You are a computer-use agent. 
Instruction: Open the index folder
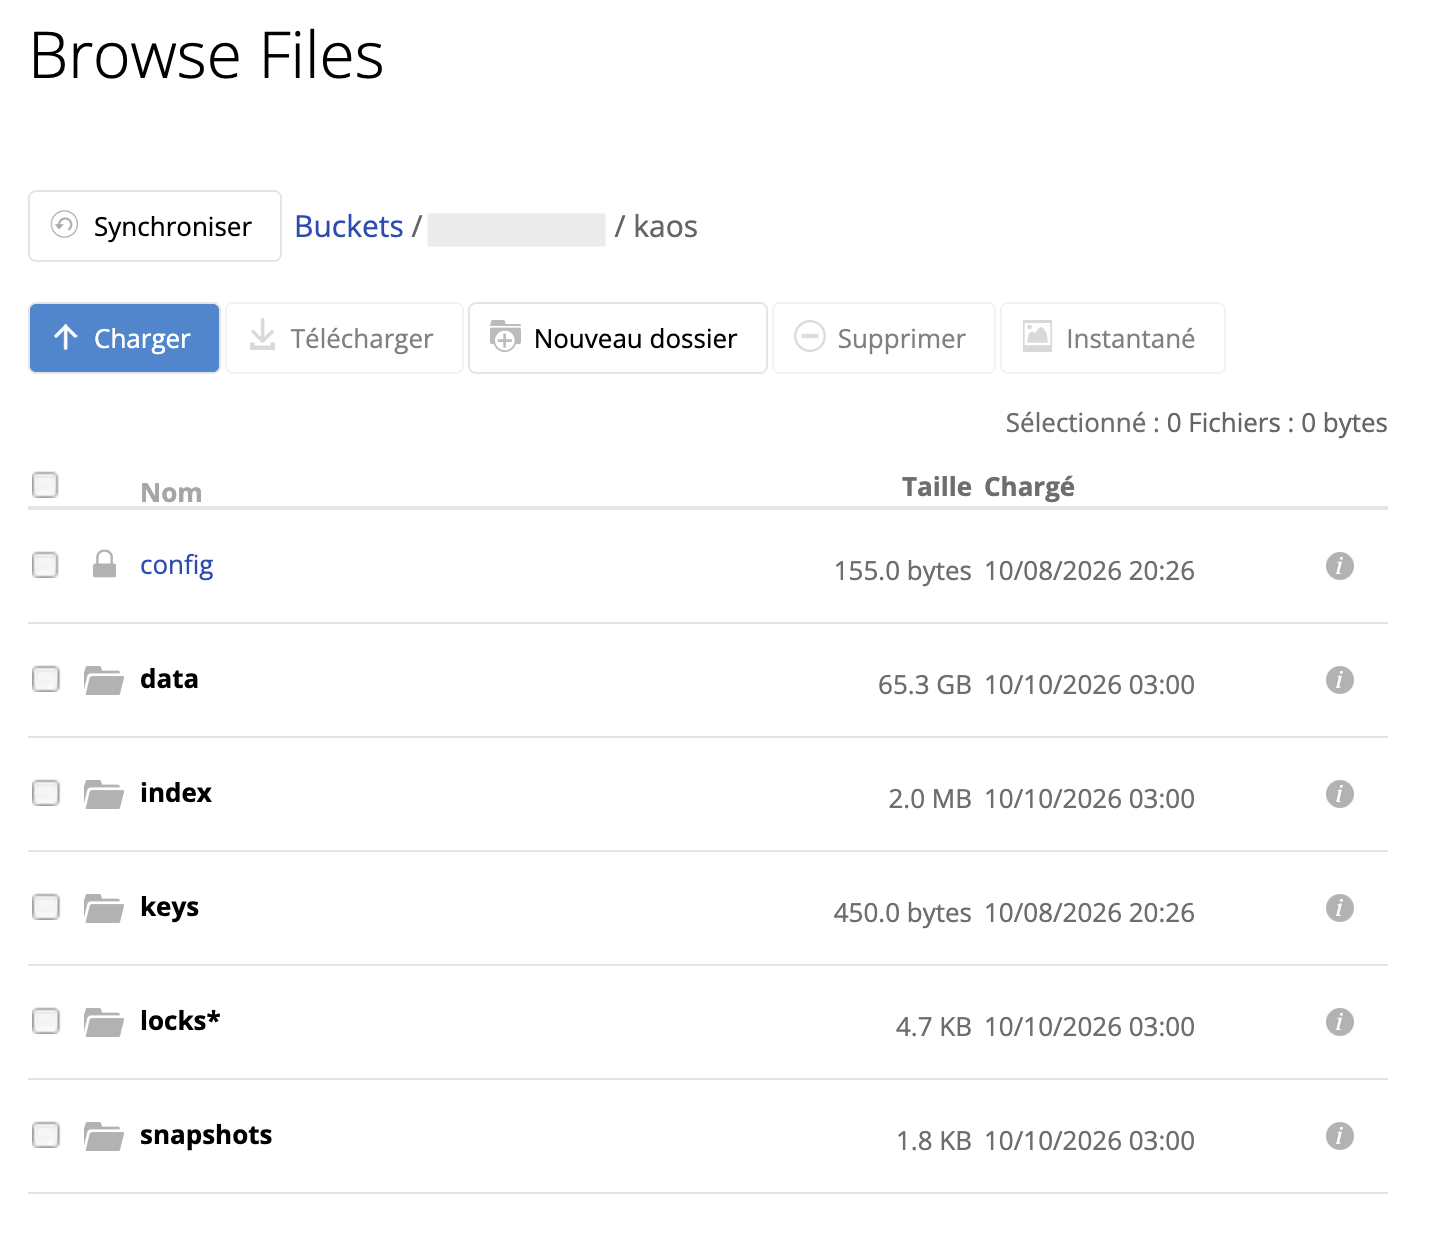pyautogui.click(x=176, y=793)
